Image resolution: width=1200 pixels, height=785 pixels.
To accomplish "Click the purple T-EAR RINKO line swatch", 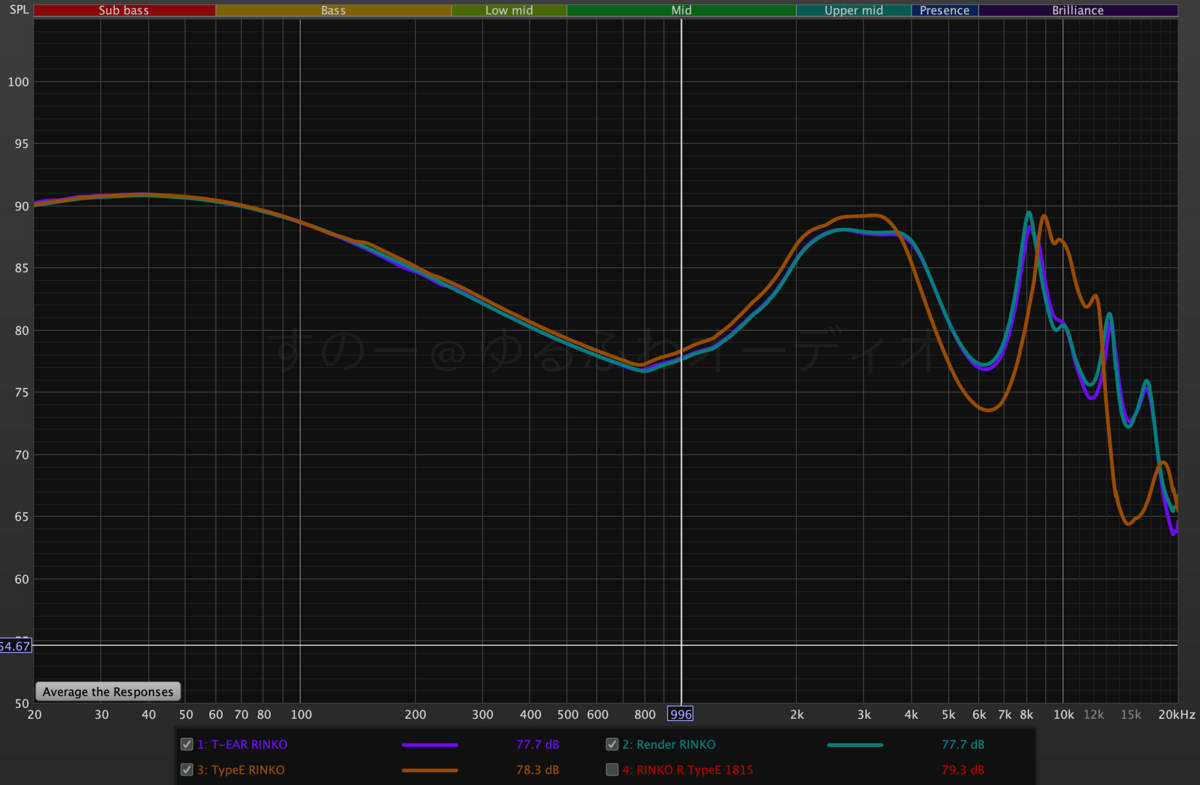I will 429,745.
